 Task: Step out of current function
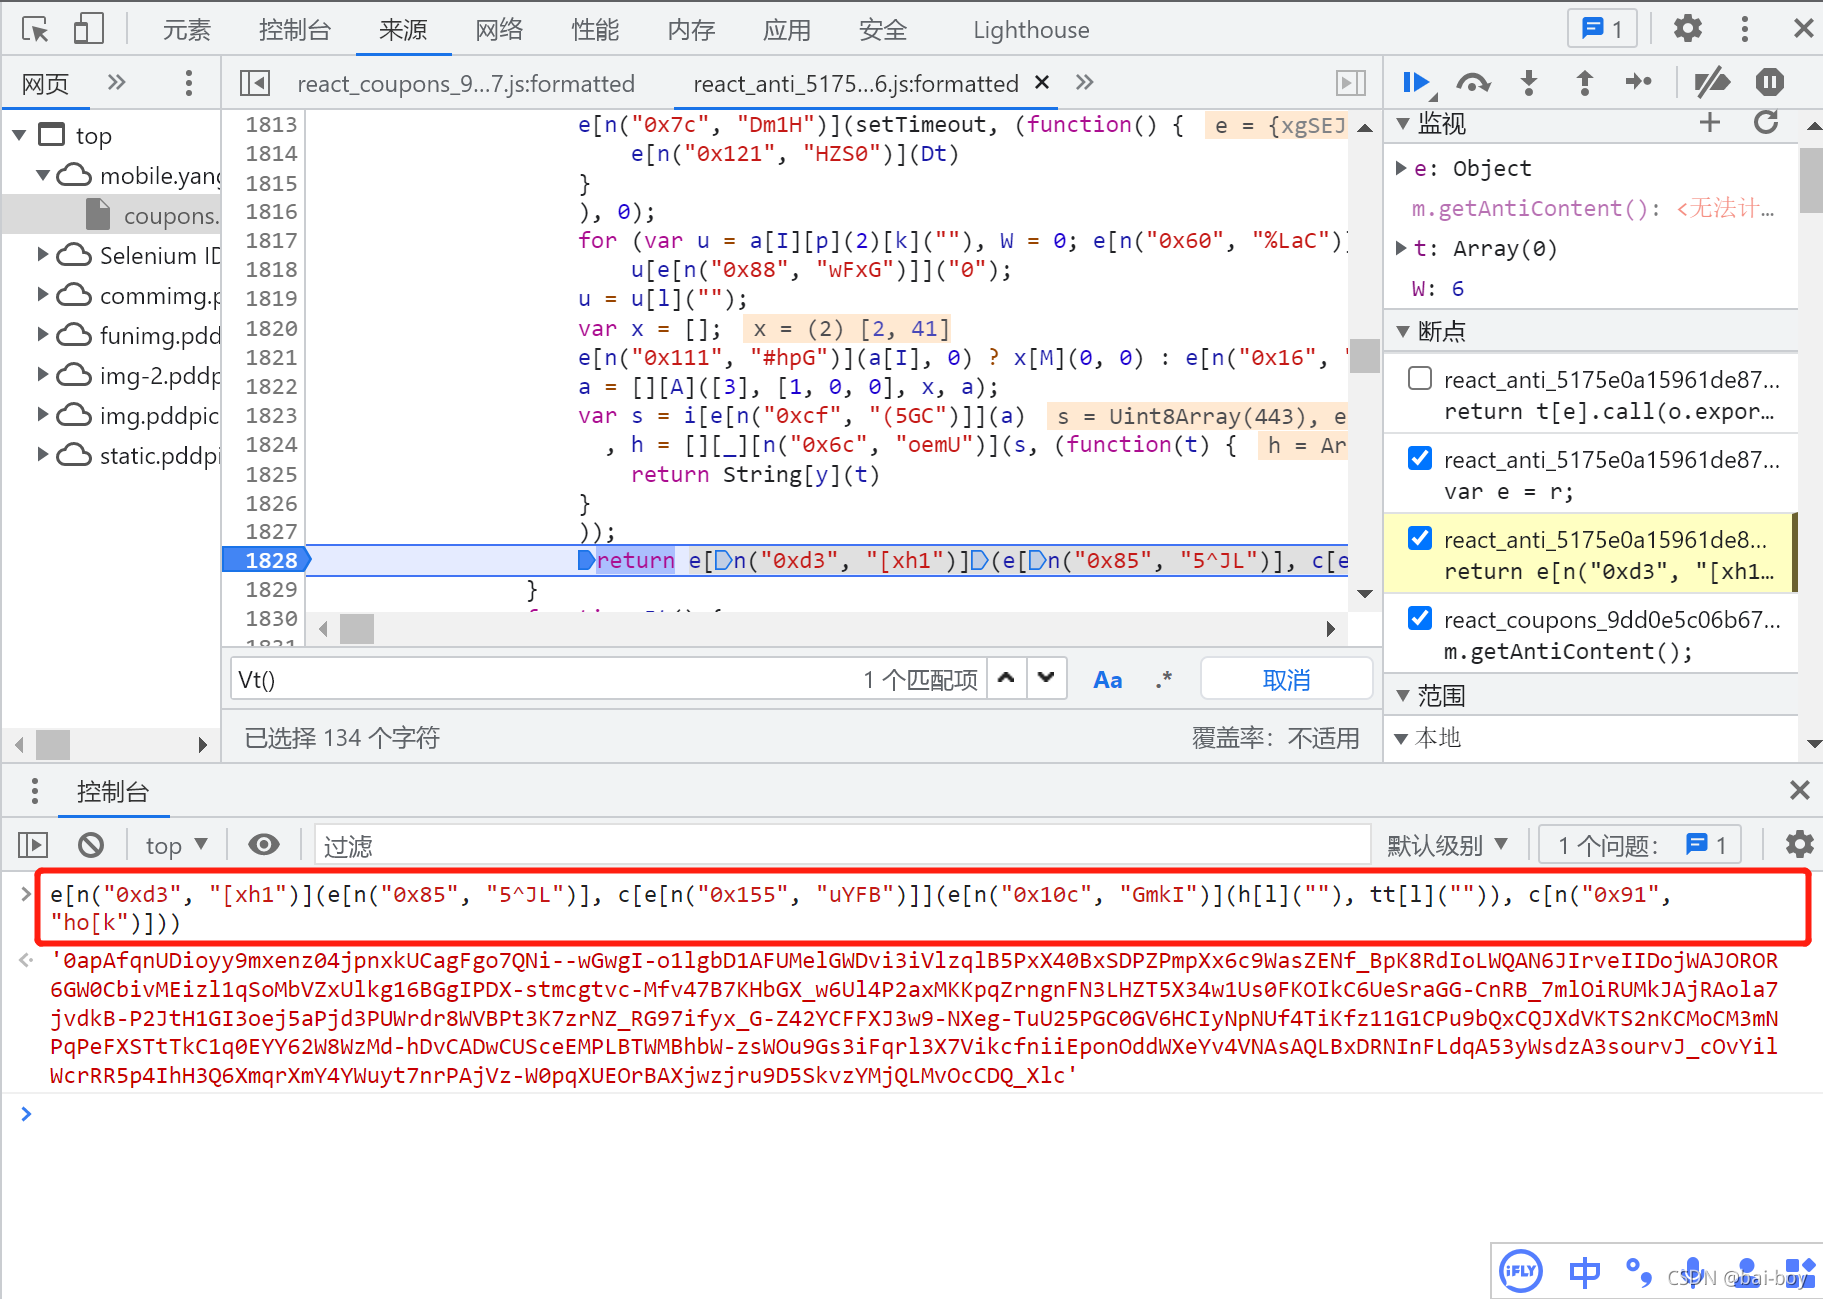click(x=1585, y=83)
